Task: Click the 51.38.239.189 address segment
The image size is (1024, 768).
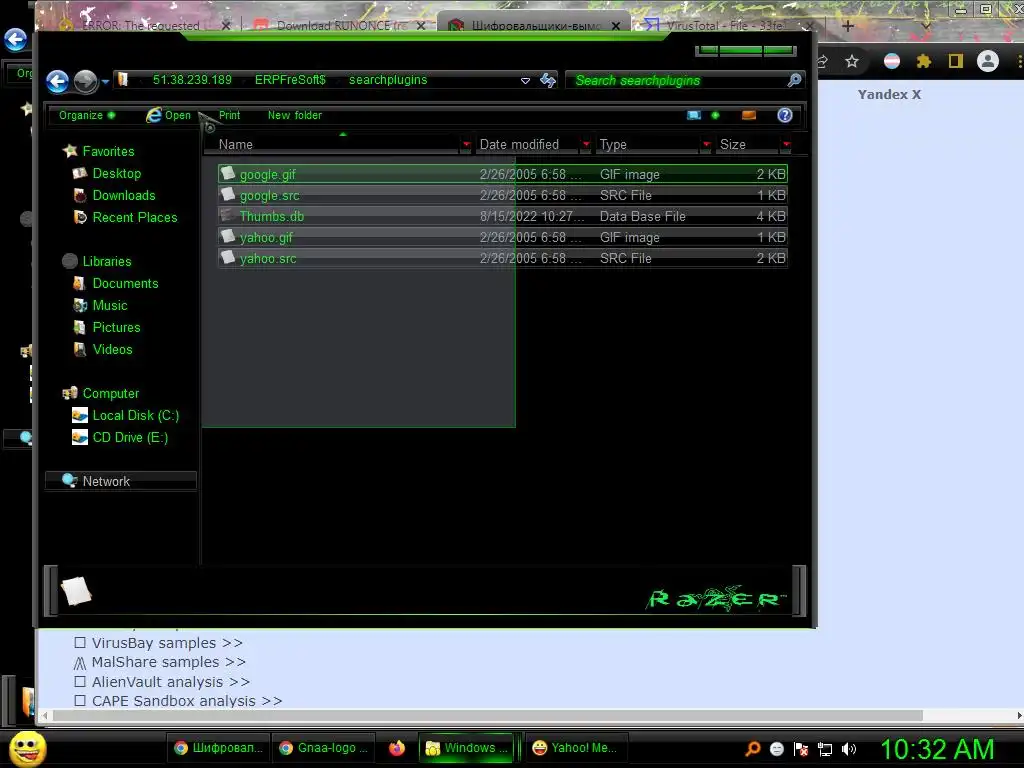Action: (x=192, y=80)
